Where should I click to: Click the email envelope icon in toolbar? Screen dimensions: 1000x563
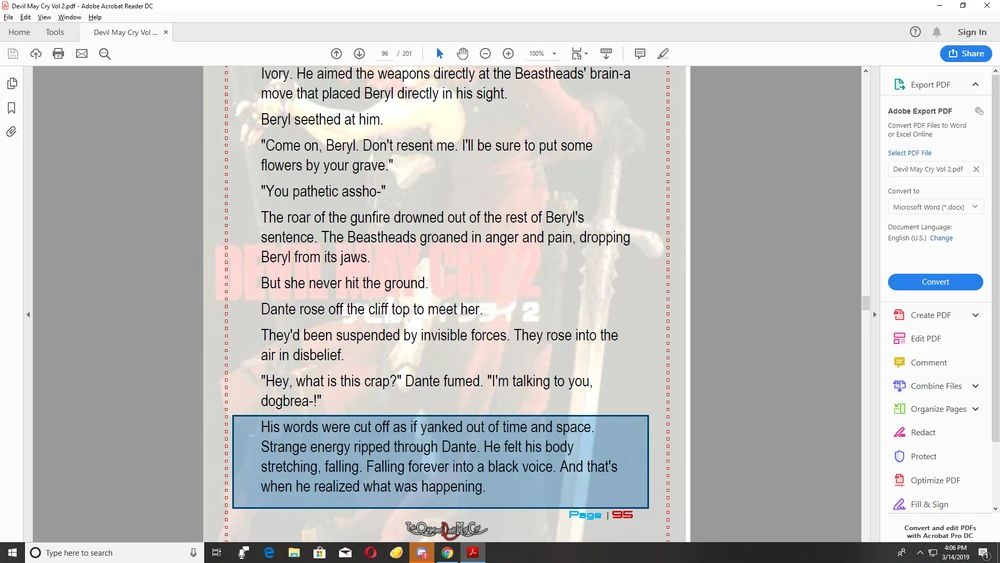pyautogui.click(x=82, y=54)
